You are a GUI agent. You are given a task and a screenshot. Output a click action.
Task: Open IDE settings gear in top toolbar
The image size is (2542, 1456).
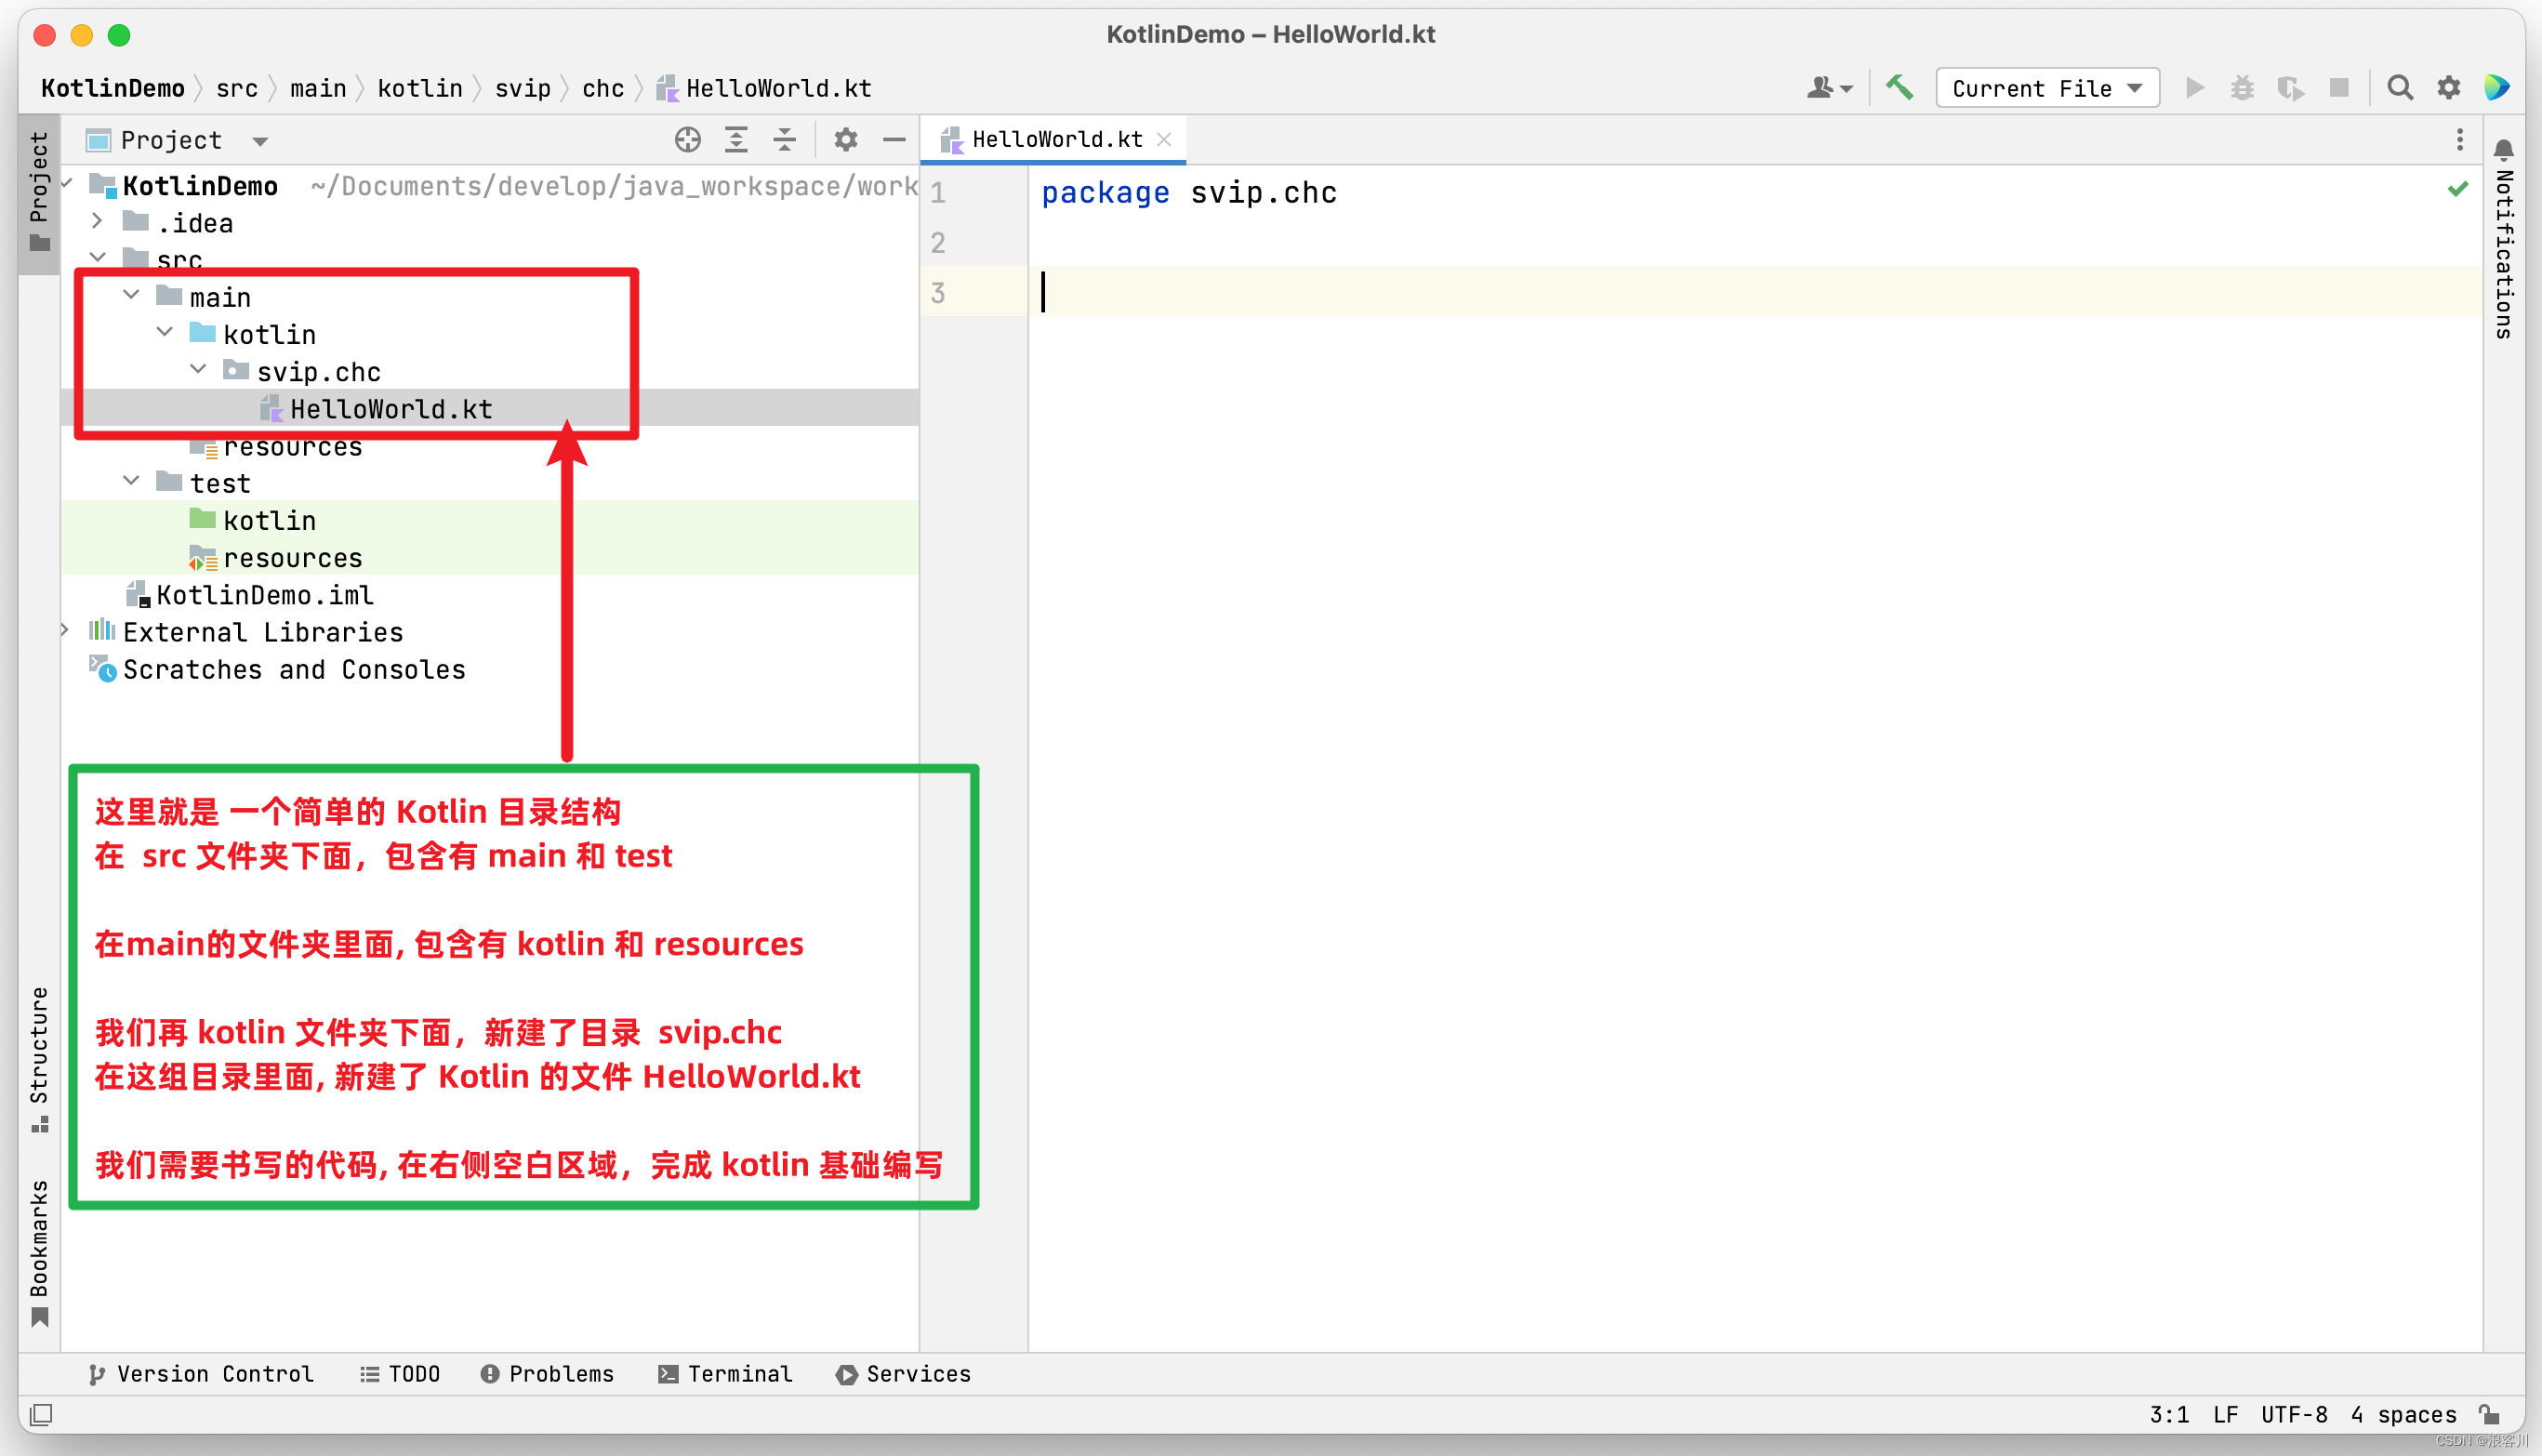(2449, 88)
